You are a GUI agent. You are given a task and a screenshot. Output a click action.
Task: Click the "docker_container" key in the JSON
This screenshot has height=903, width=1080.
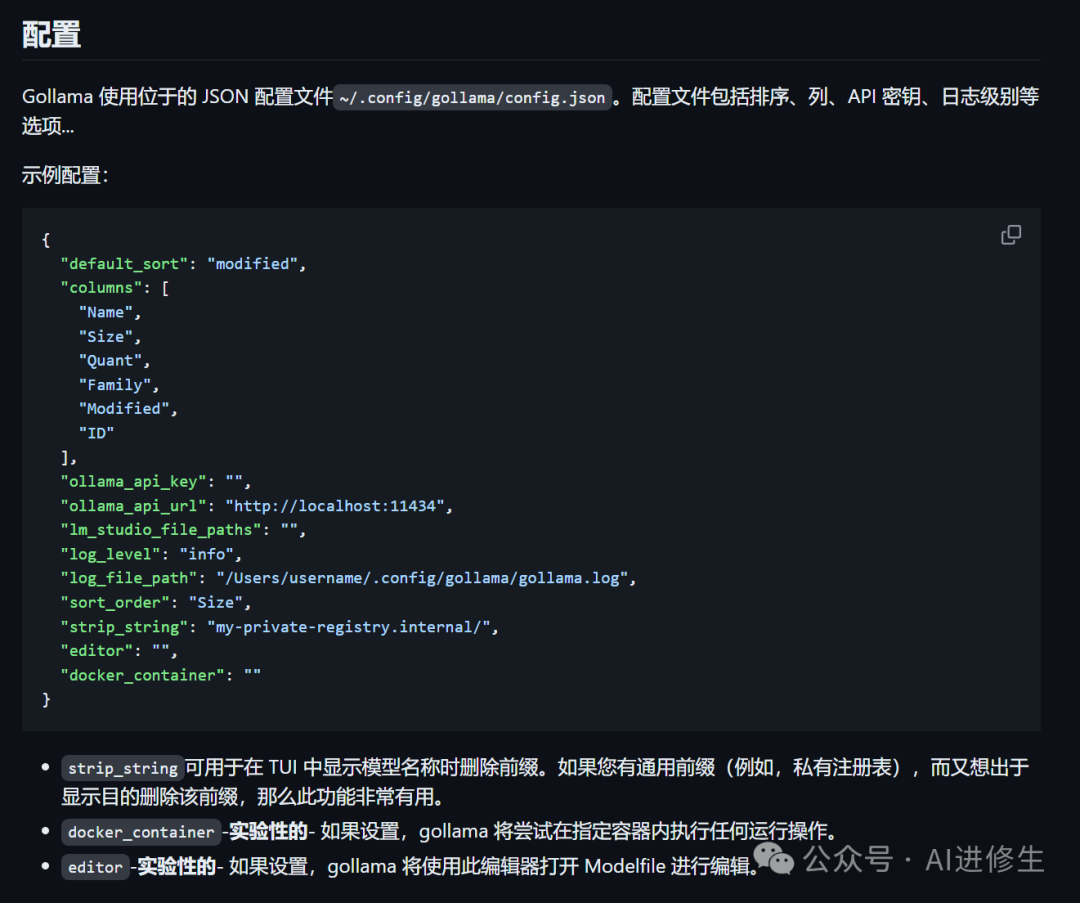143,675
